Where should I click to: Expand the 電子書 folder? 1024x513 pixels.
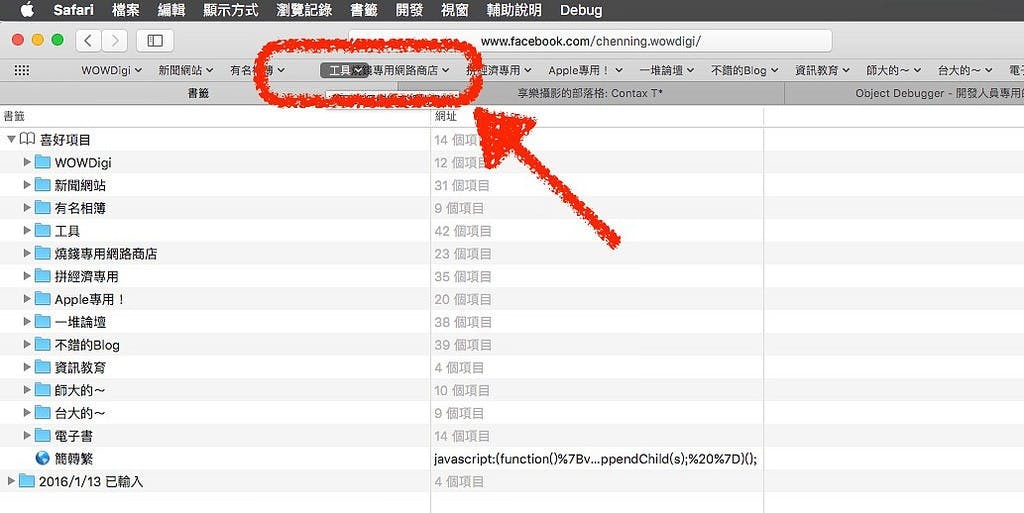(x=27, y=435)
